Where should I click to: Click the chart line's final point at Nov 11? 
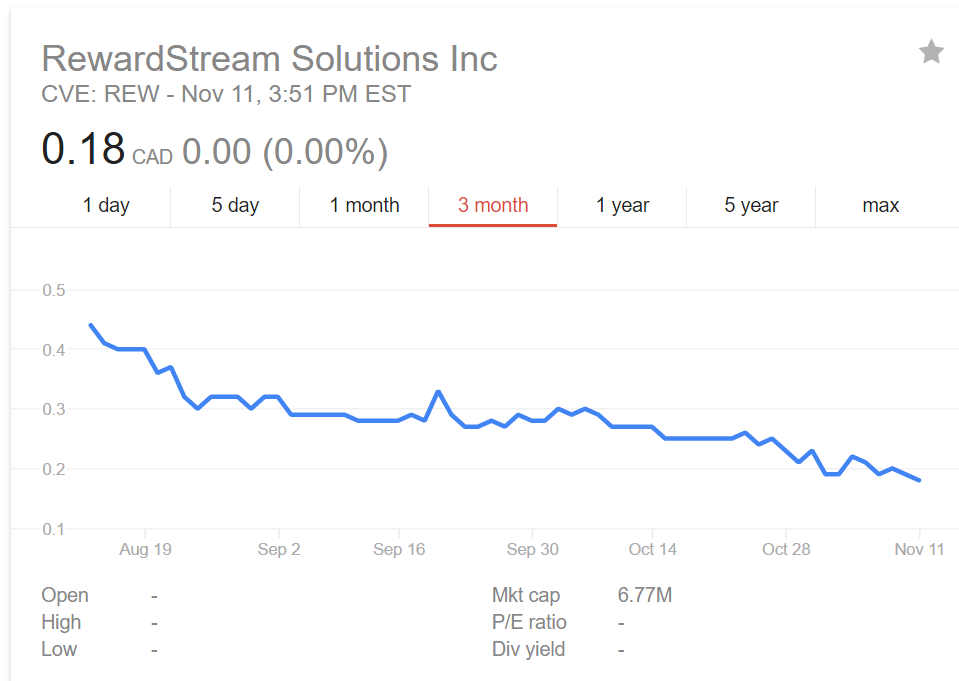[919, 480]
